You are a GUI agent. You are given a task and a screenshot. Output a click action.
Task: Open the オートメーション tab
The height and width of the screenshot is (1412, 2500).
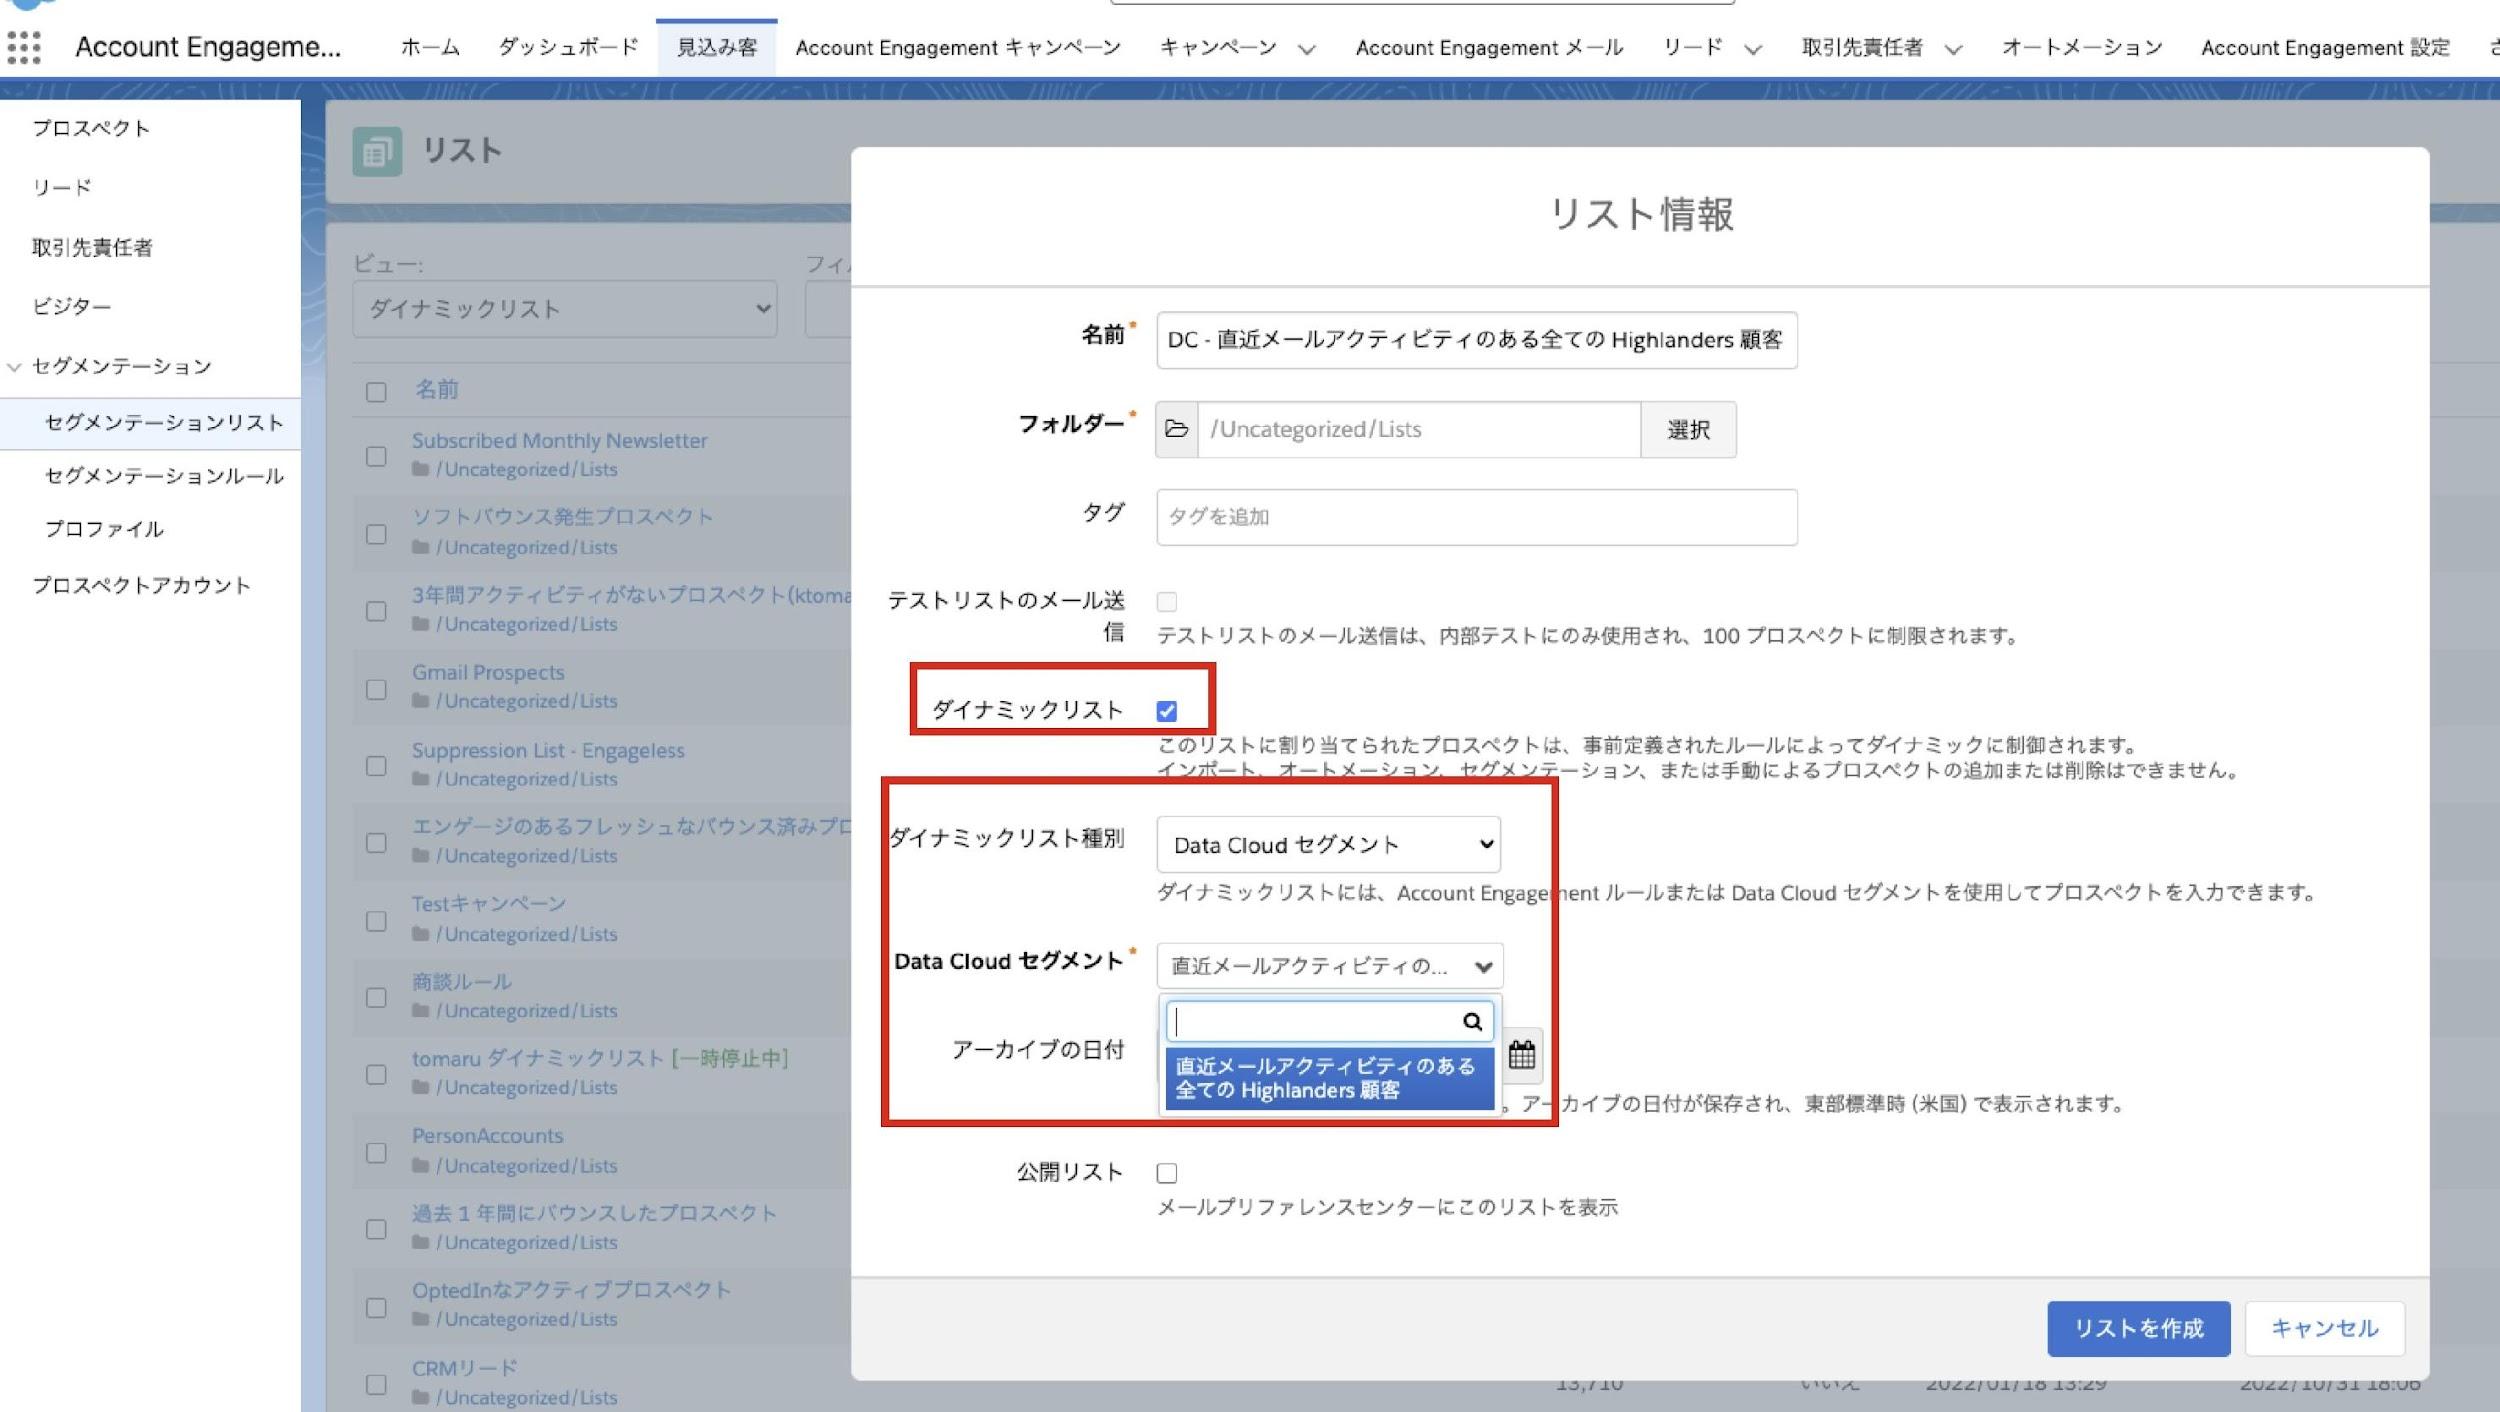click(x=2081, y=47)
